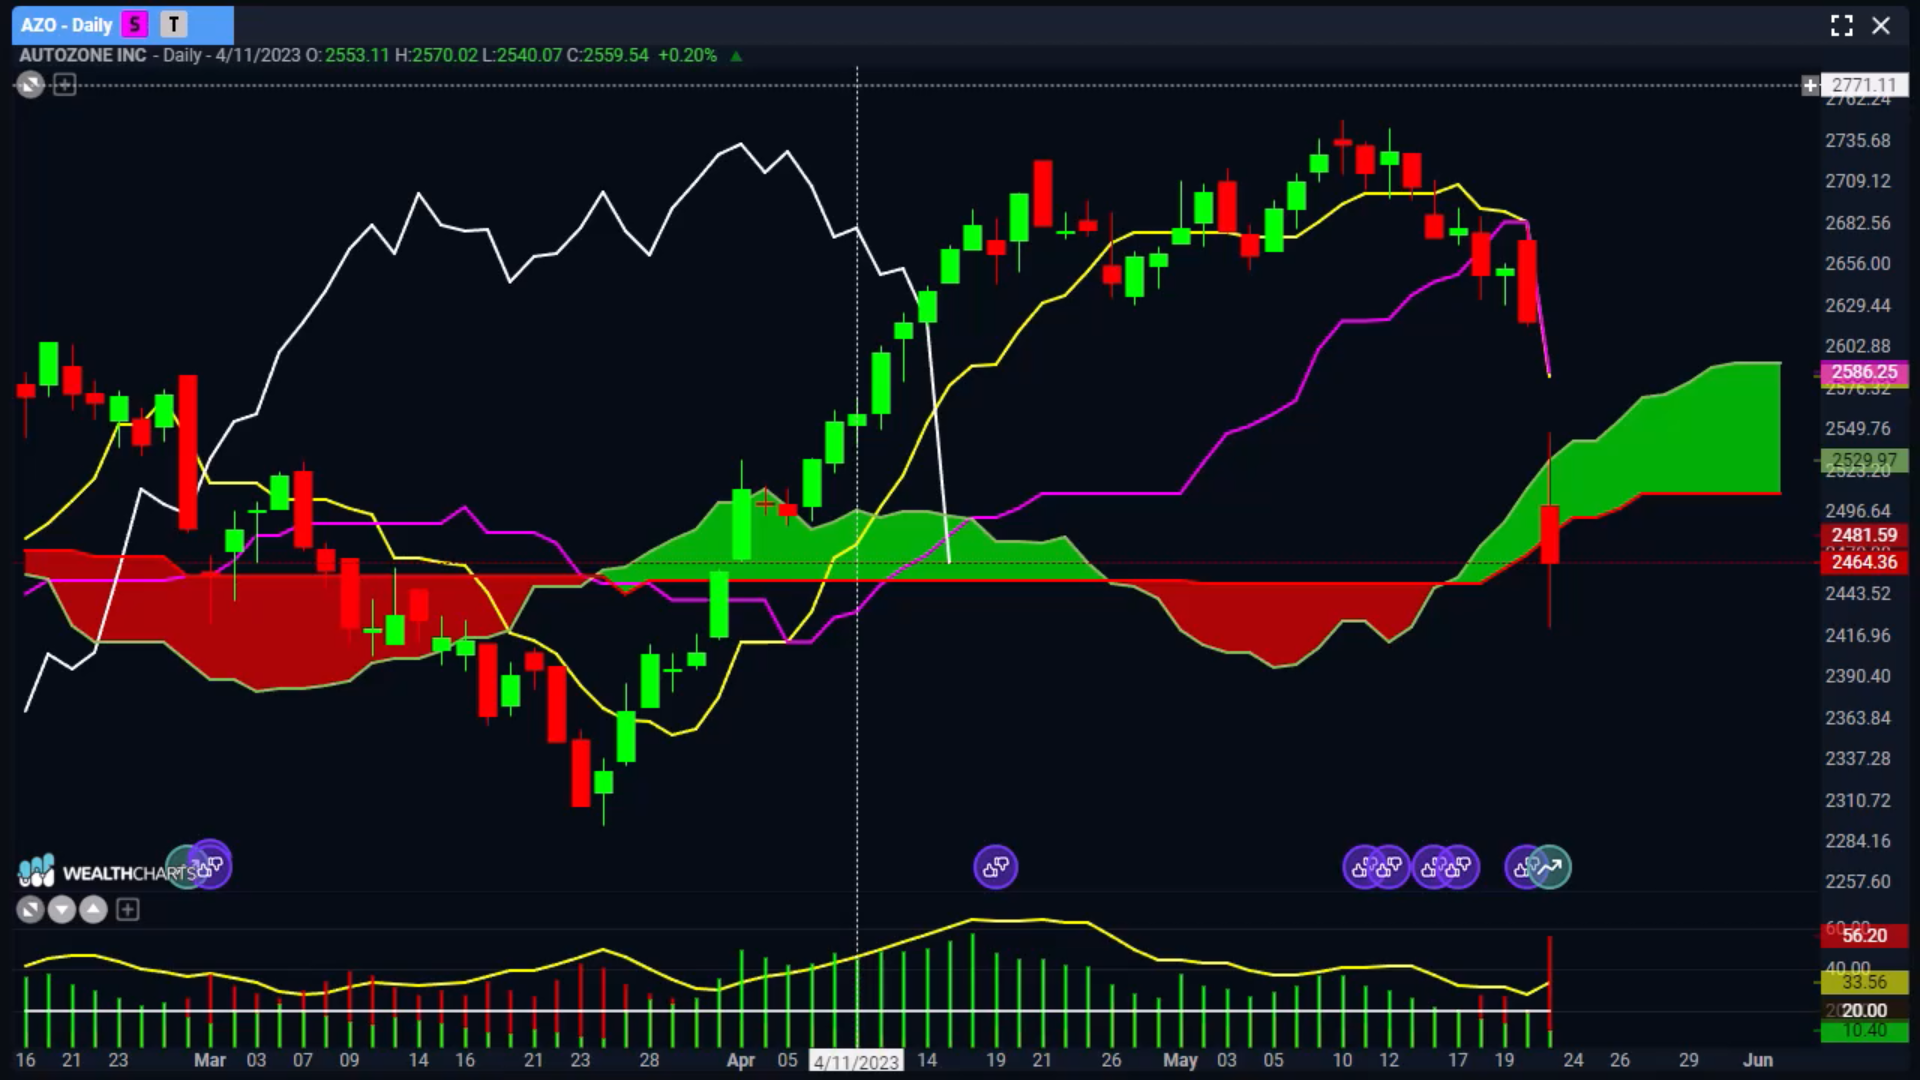
Task: Open the thumbs sentiment marker near May 11
Action: pos(1362,867)
